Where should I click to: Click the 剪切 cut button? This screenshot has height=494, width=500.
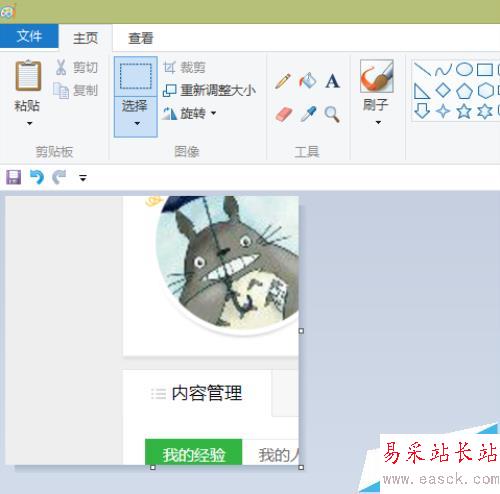(x=77, y=67)
